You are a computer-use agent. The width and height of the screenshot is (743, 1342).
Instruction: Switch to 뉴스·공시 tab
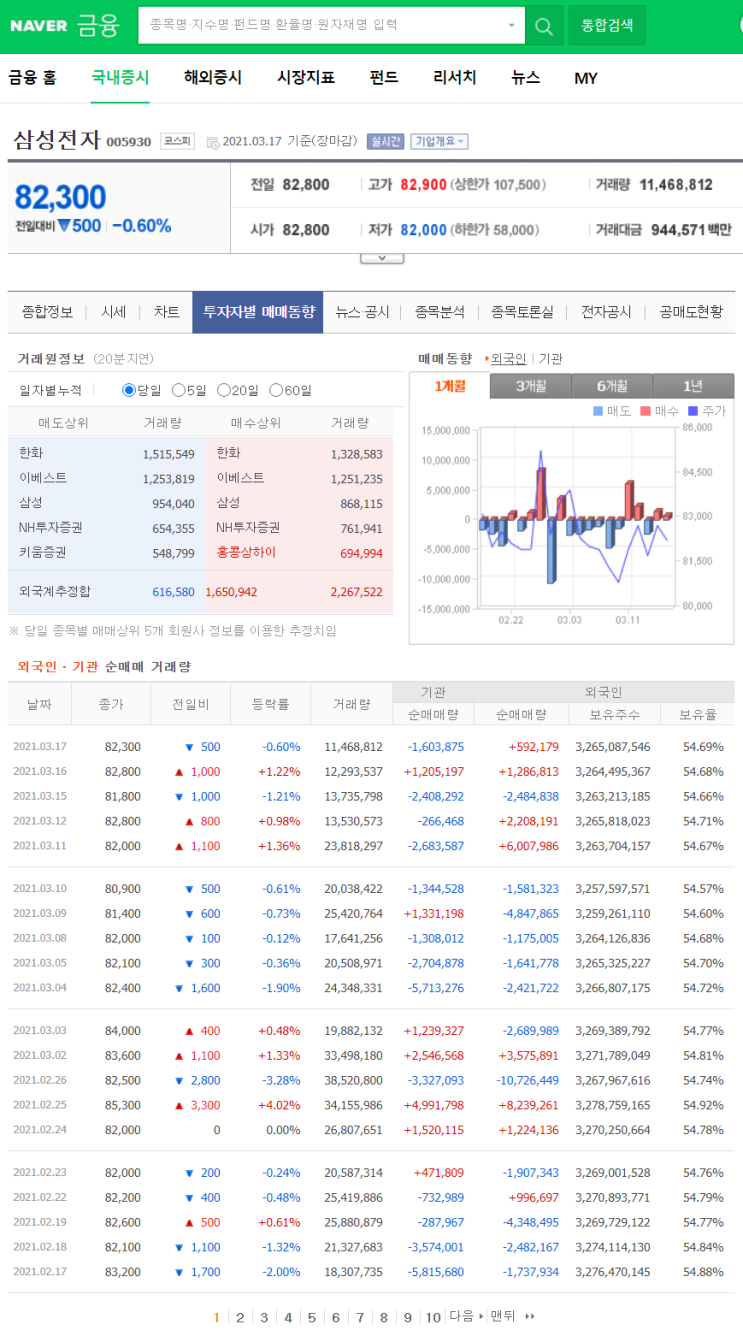pyautogui.click(x=362, y=312)
